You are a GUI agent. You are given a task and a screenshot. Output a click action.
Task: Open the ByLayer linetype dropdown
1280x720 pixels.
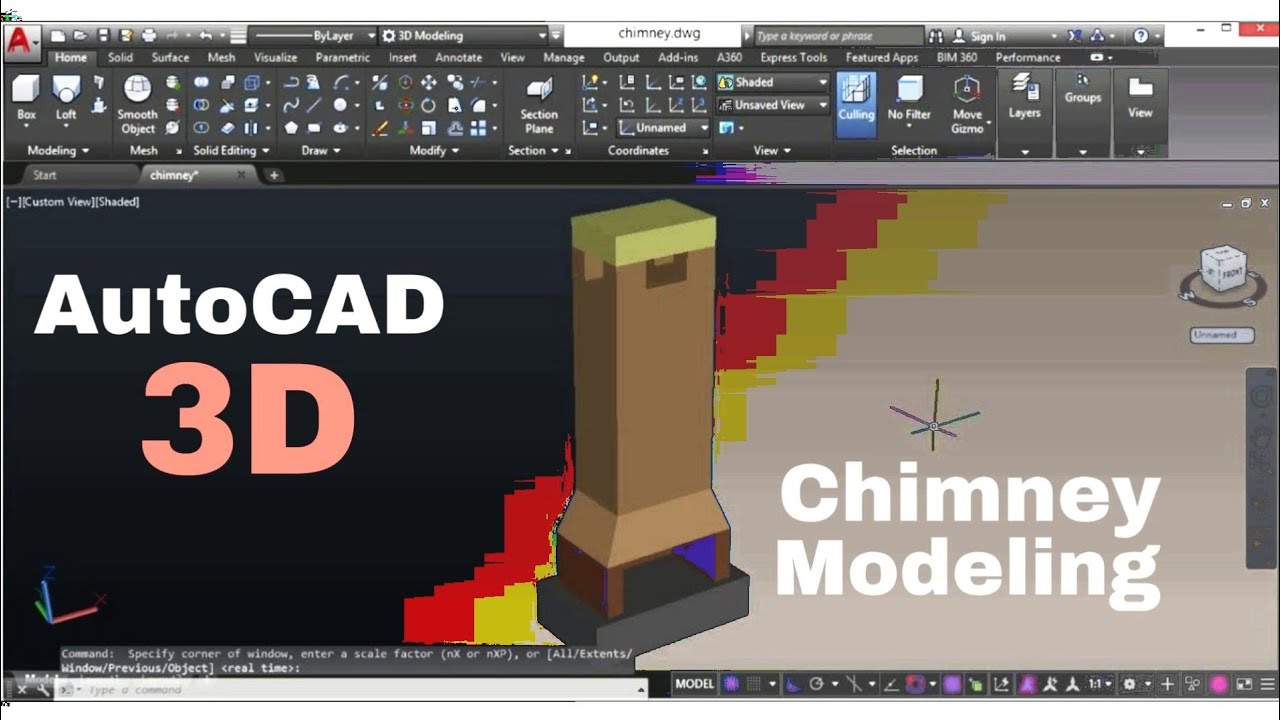pyautogui.click(x=314, y=36)
